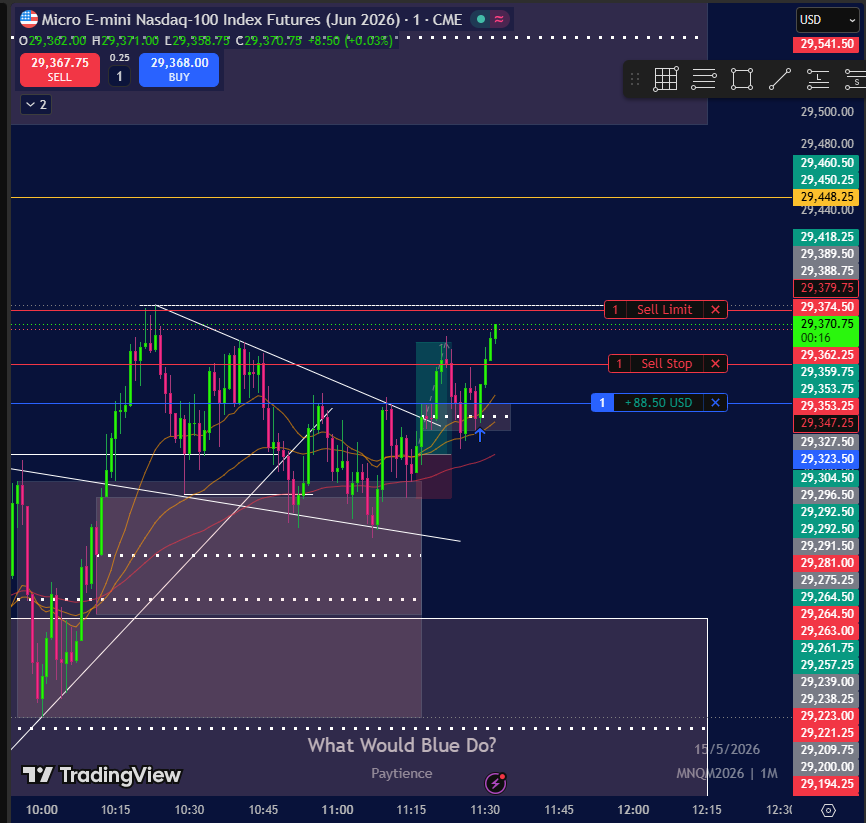Click the green 29,418.25 price label

[x=826, y=236]
